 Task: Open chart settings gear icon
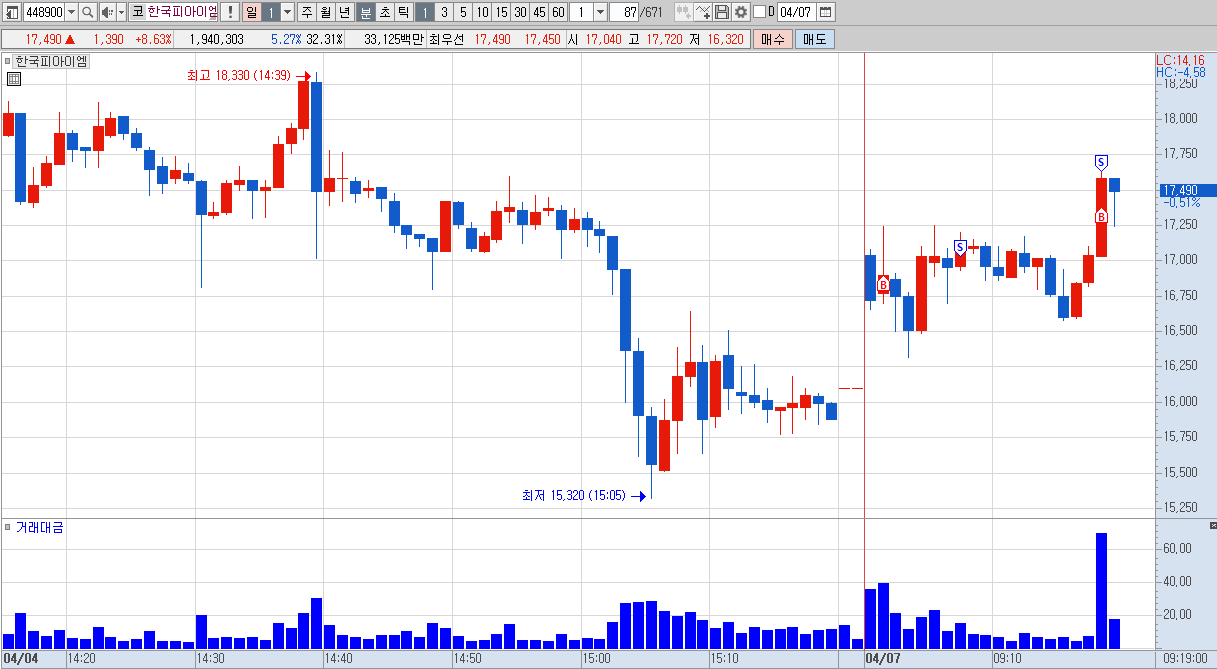[x=740, y=12]
